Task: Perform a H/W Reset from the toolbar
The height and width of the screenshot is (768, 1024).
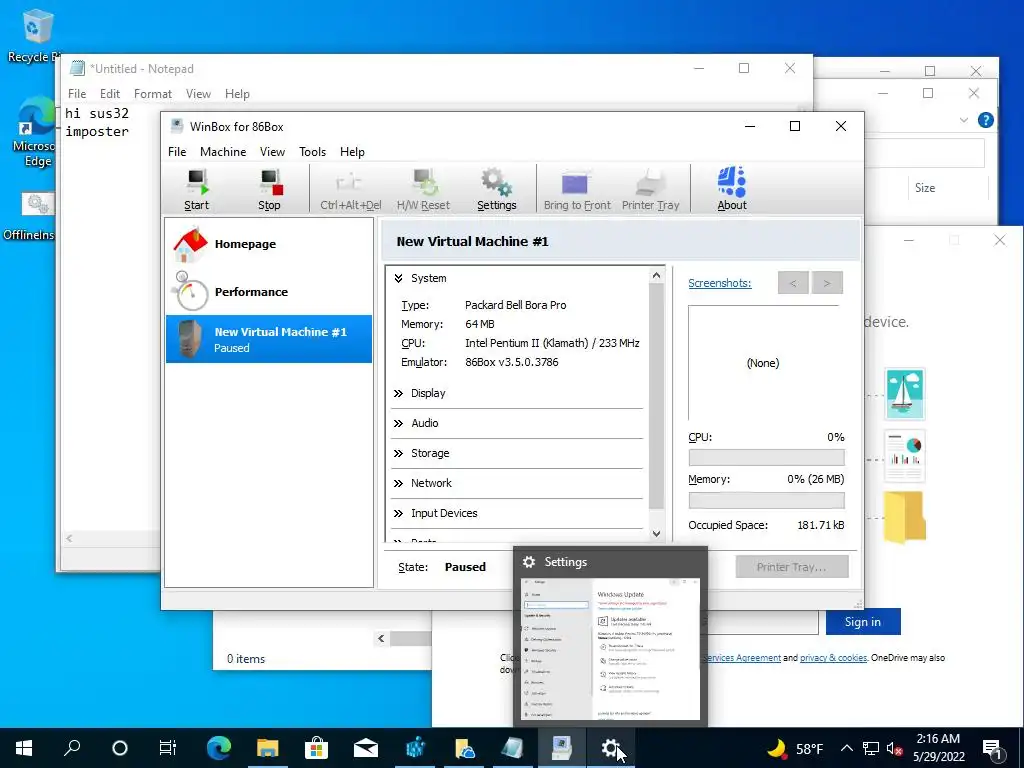Action: tap(423, 189)
